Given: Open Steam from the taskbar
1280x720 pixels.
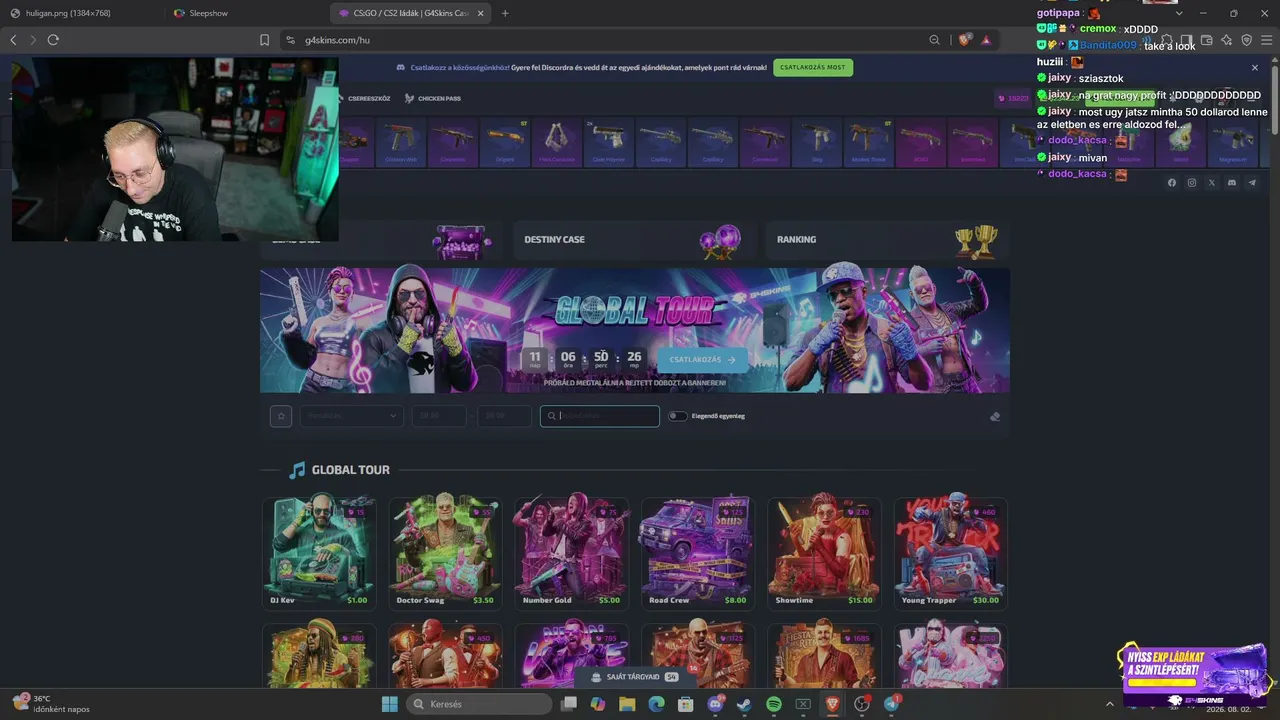Looking at the screenshot, I should pos(744,704).
